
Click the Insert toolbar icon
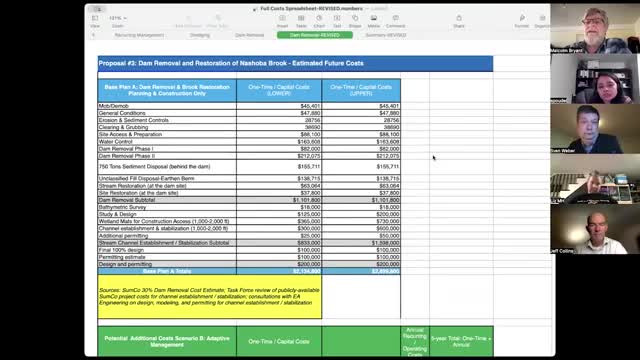coord(282,18)
